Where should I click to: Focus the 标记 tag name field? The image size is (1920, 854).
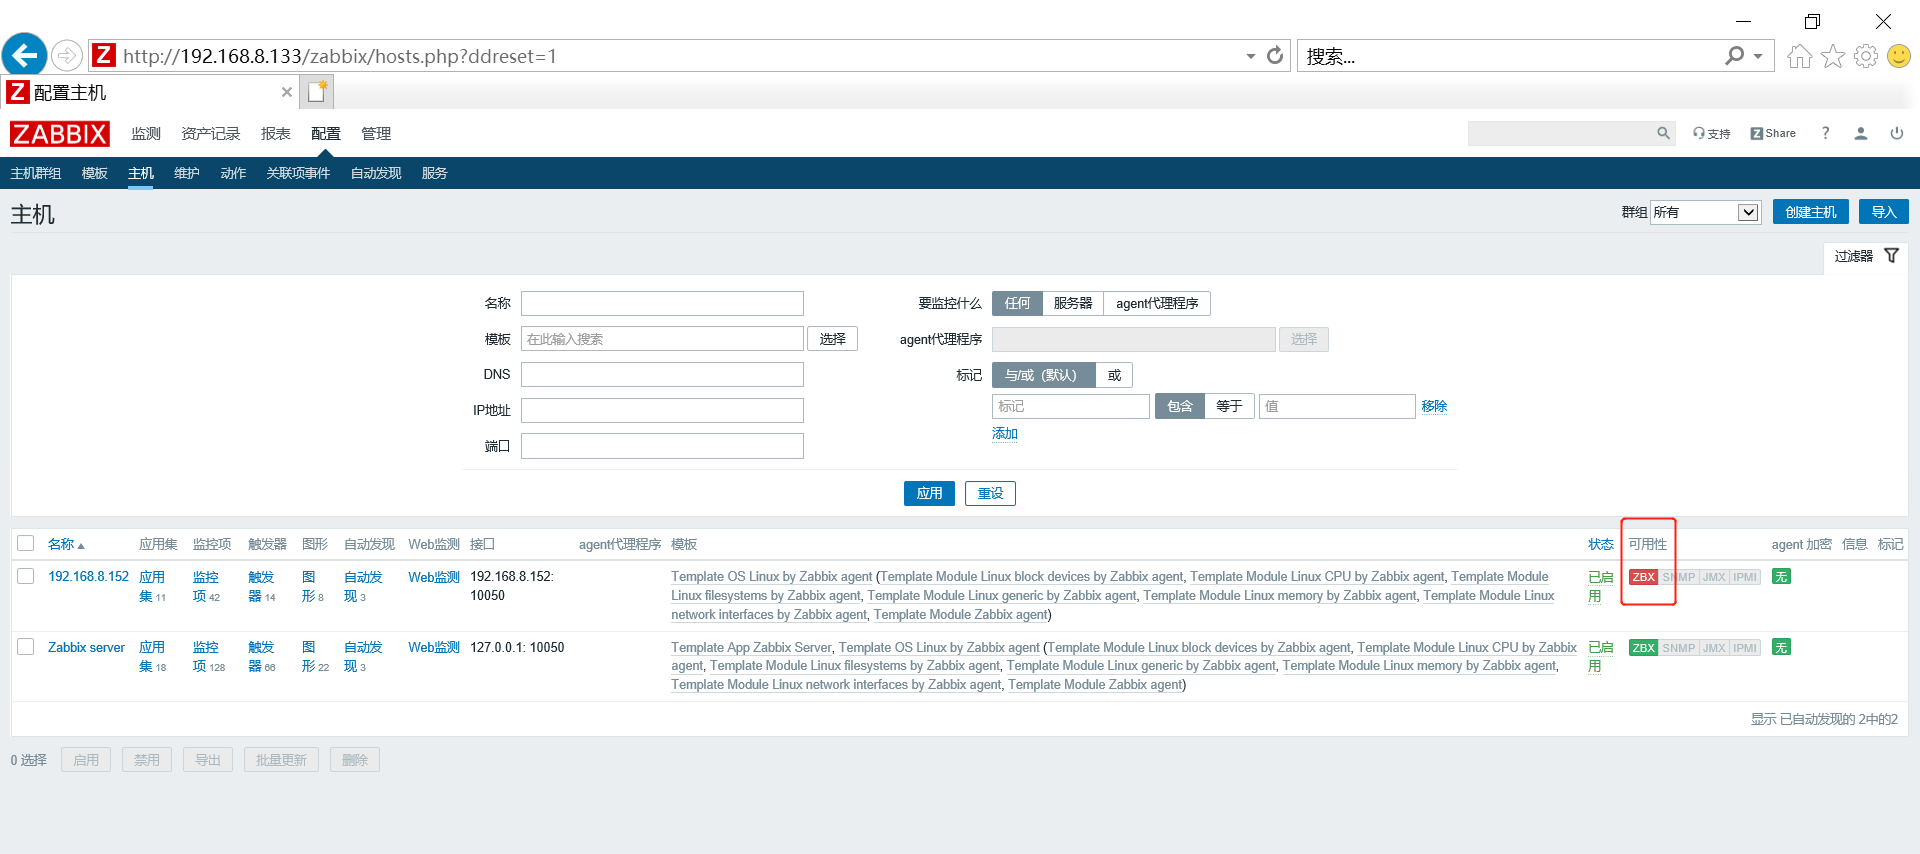(x=1071, y=406)
